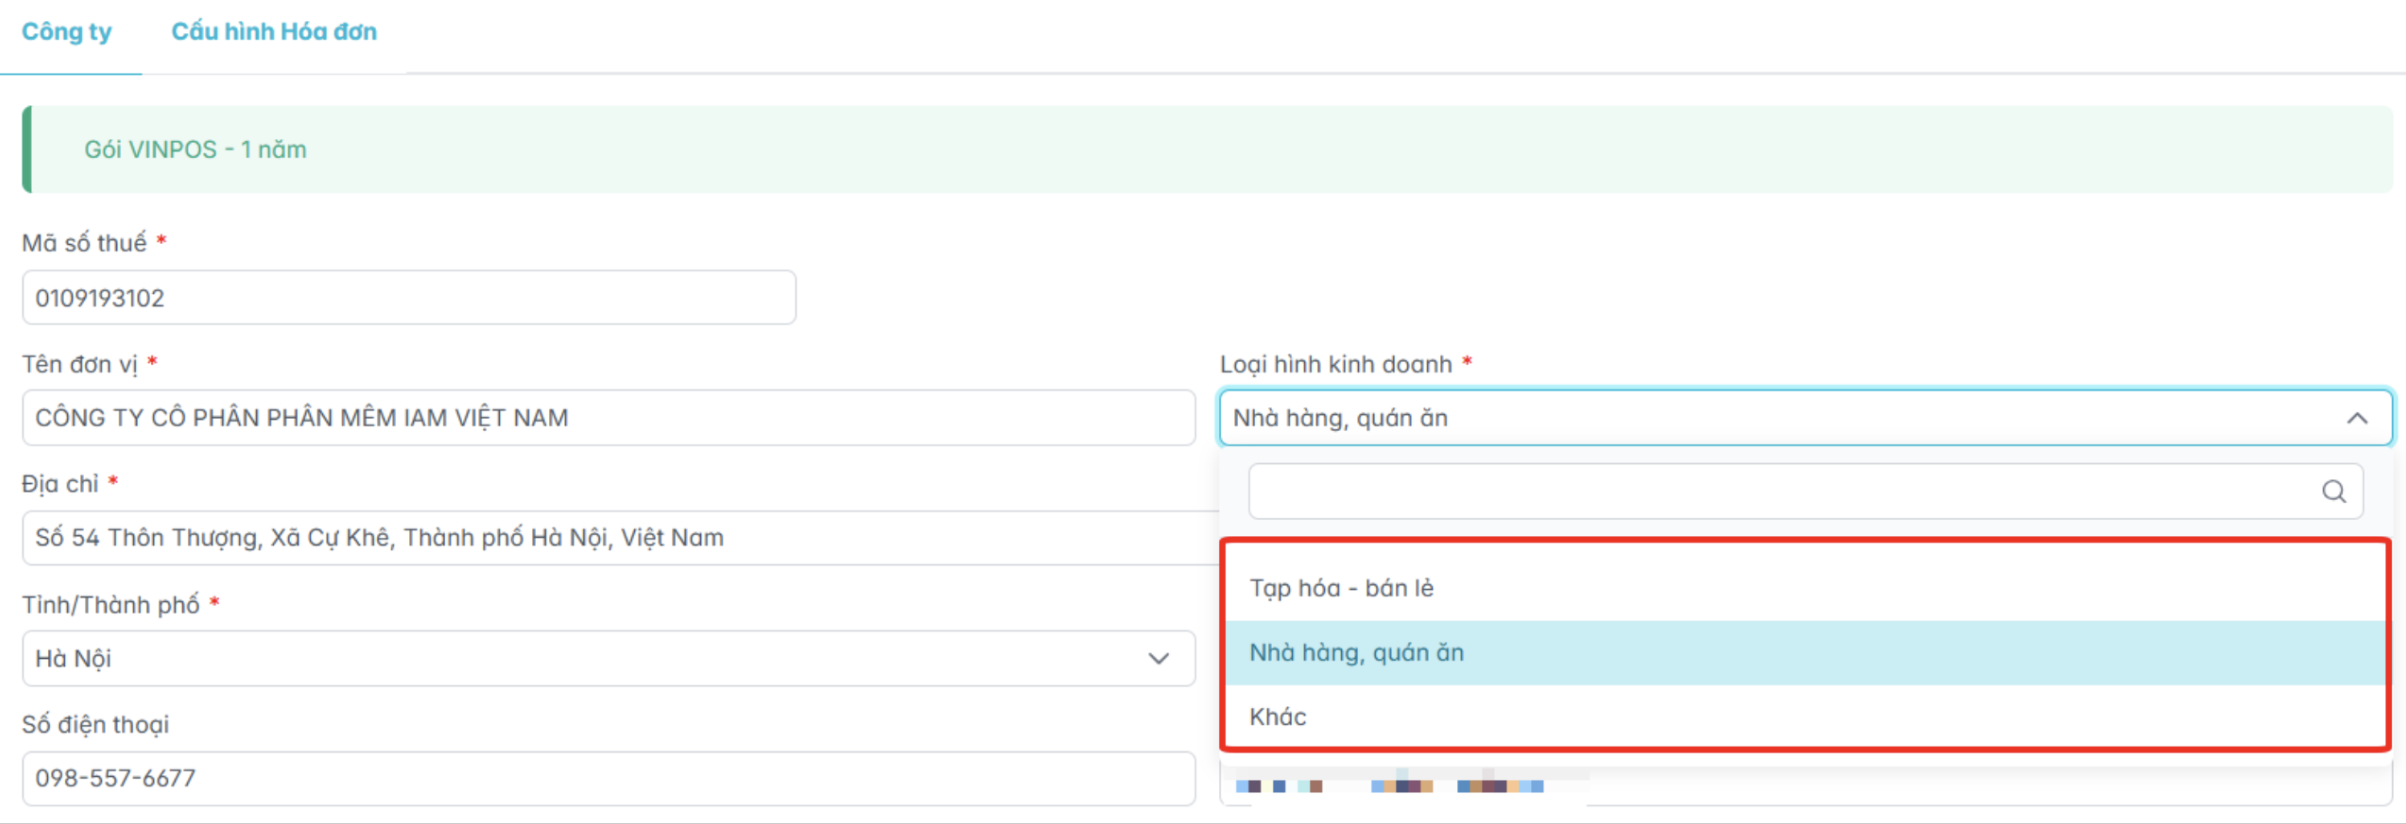Click the Gói VINPOS - 1 năm banner
2406x824 pixels.
pos(195,150)
